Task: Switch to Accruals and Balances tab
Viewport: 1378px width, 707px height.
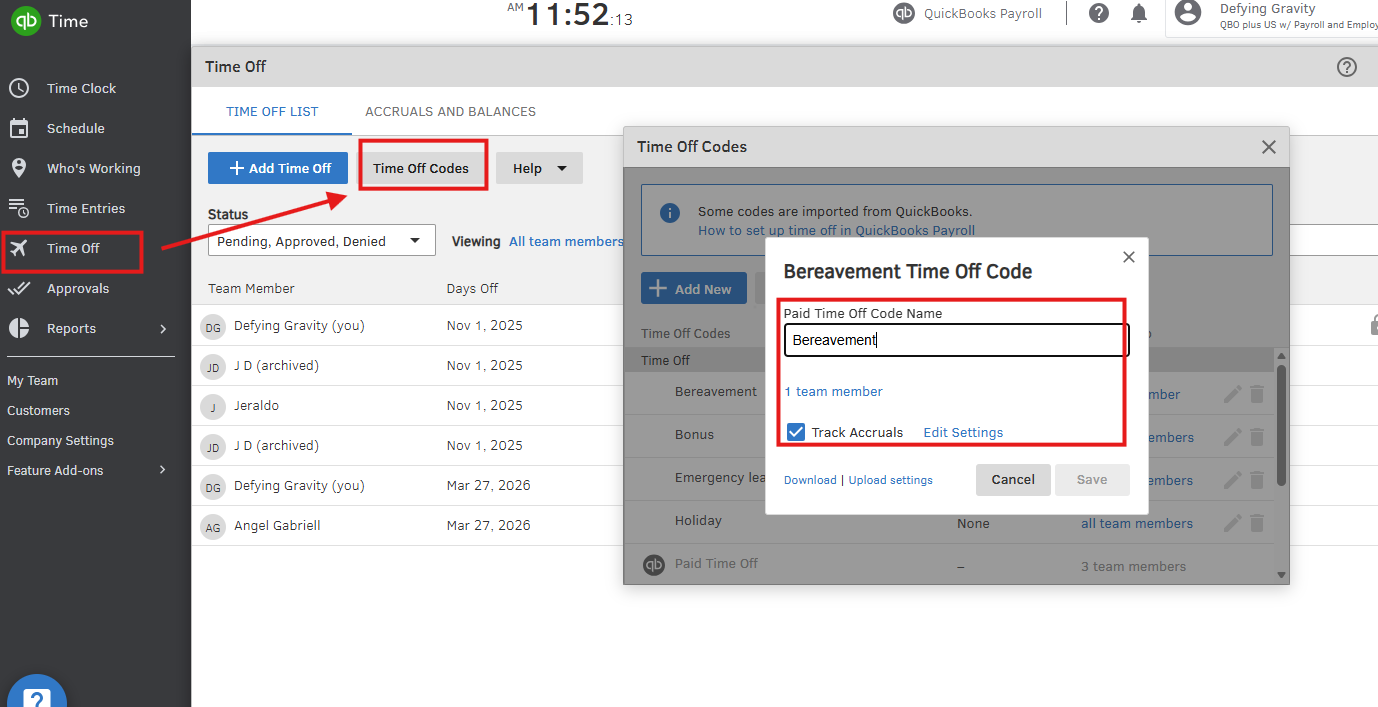Action: click(x=450, y=112)
